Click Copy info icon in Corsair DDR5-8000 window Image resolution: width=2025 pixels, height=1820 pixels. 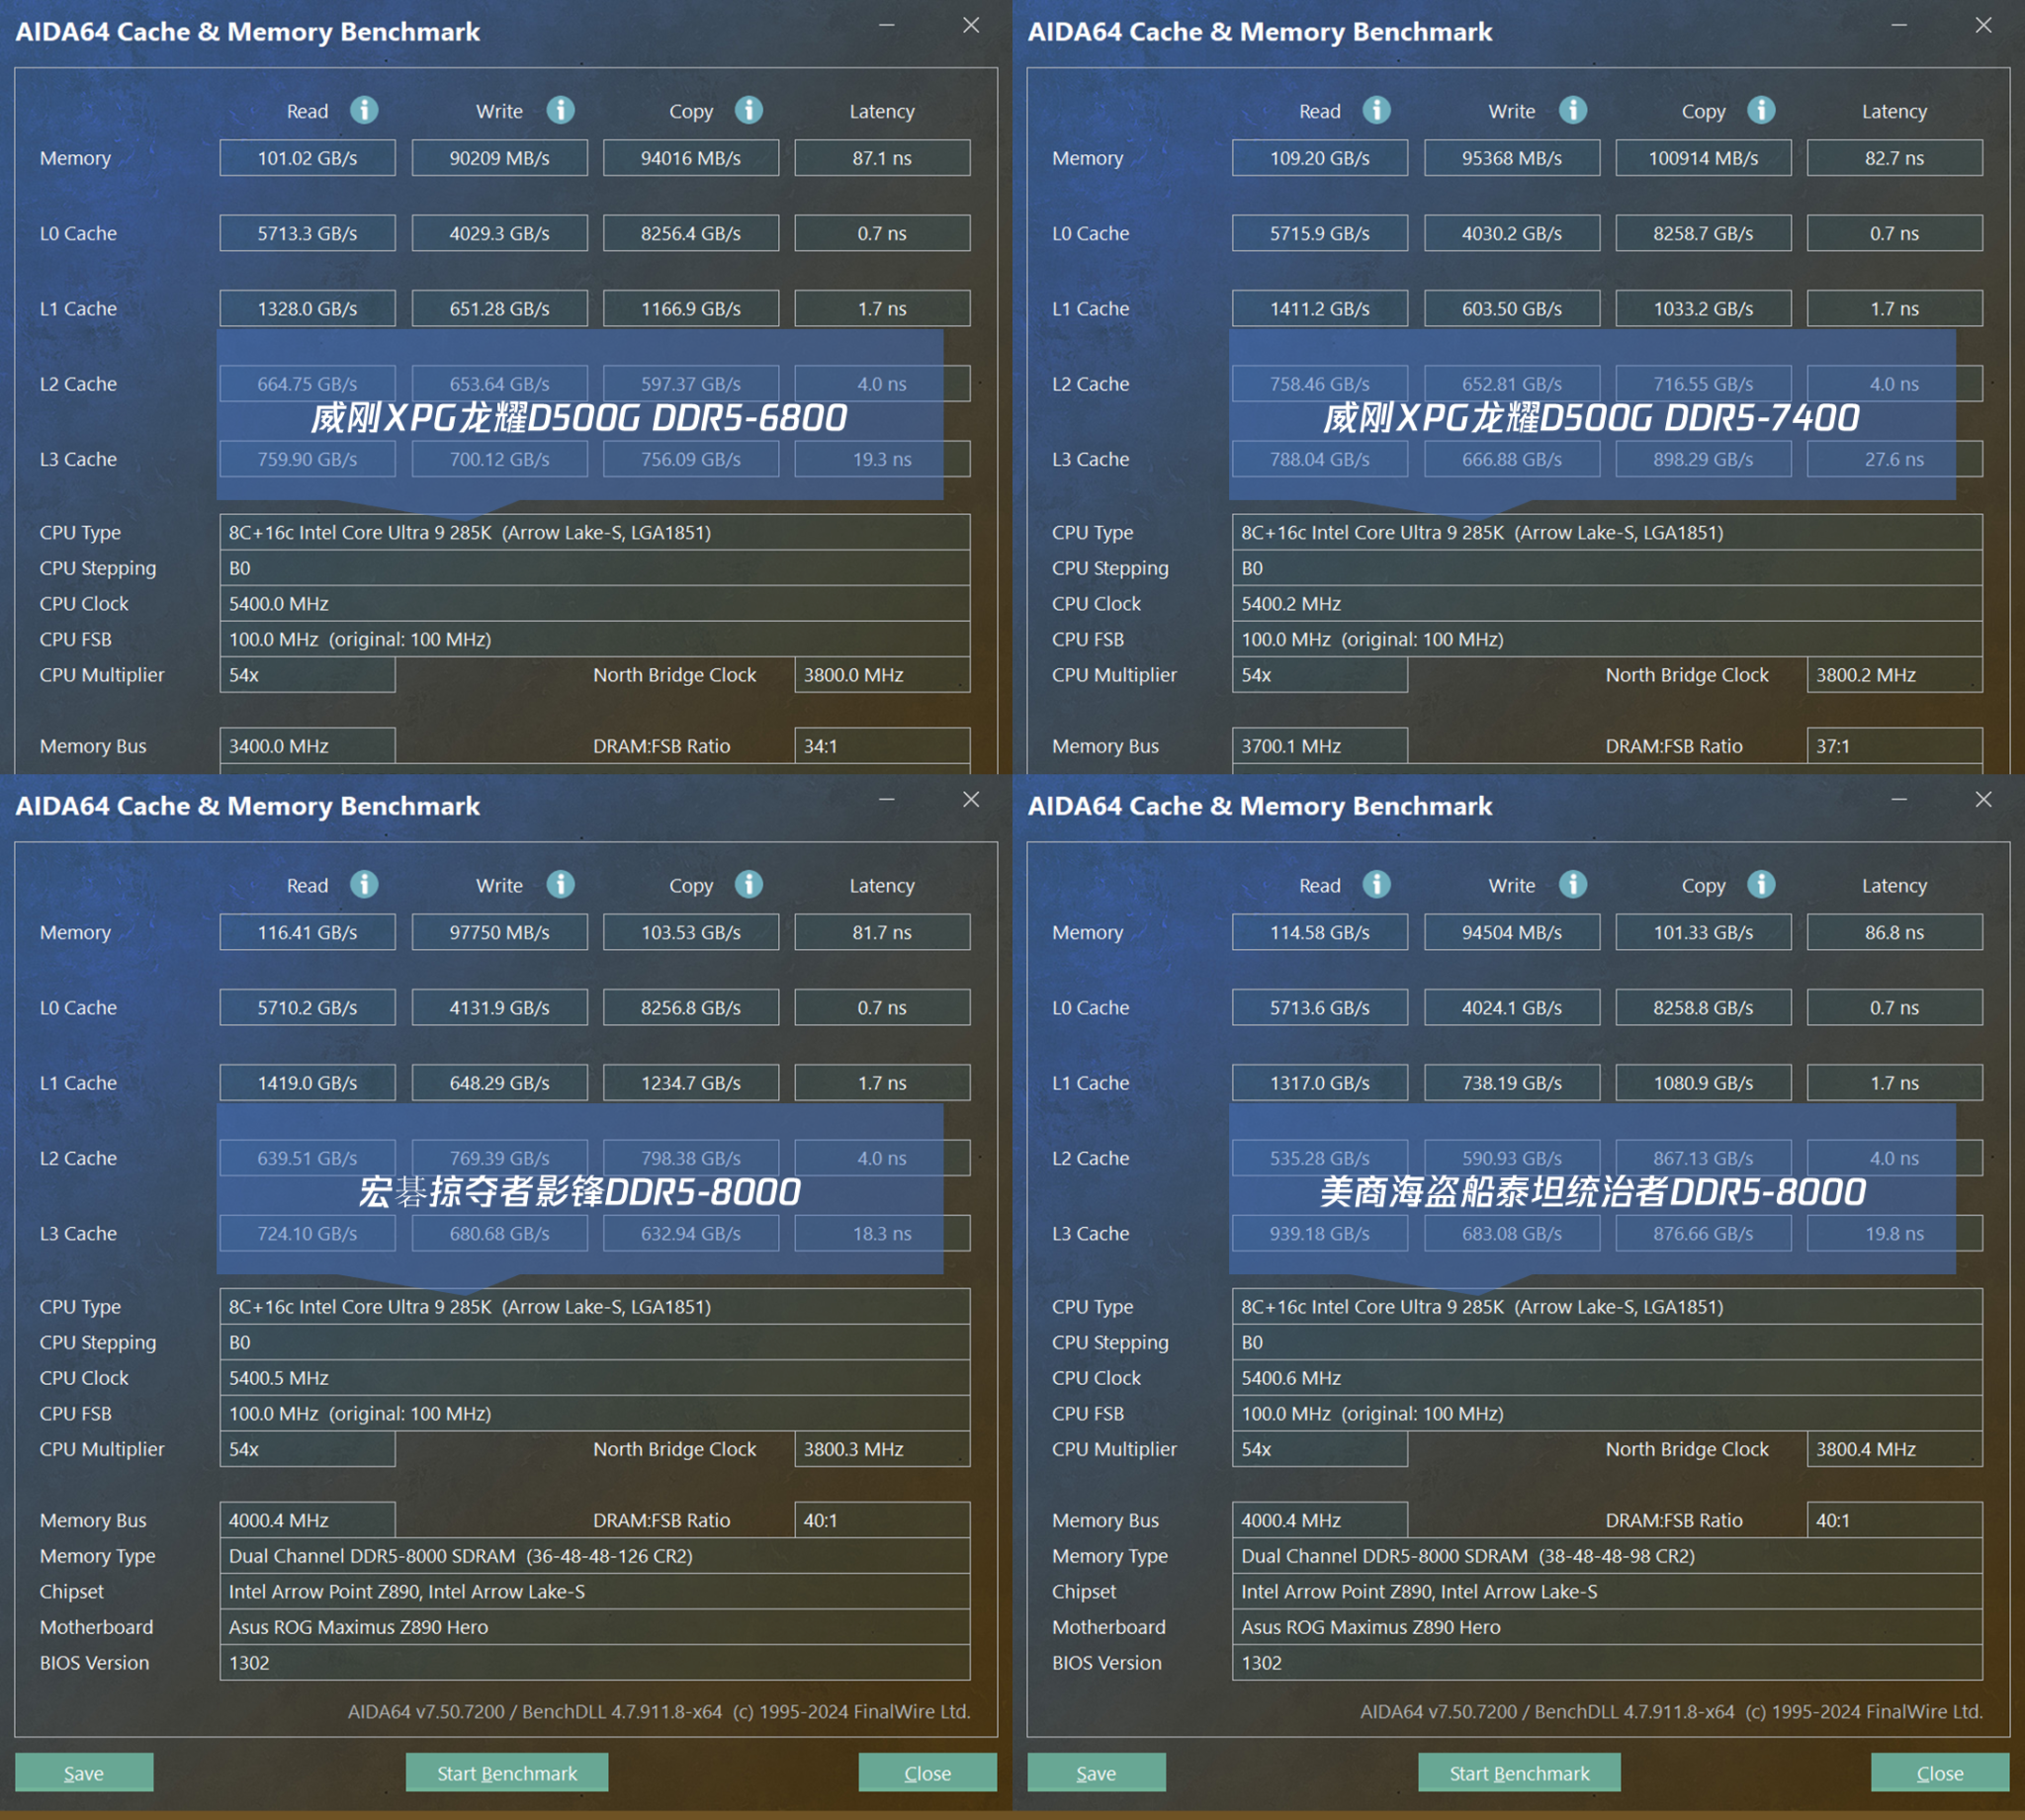click(1761, 884)
